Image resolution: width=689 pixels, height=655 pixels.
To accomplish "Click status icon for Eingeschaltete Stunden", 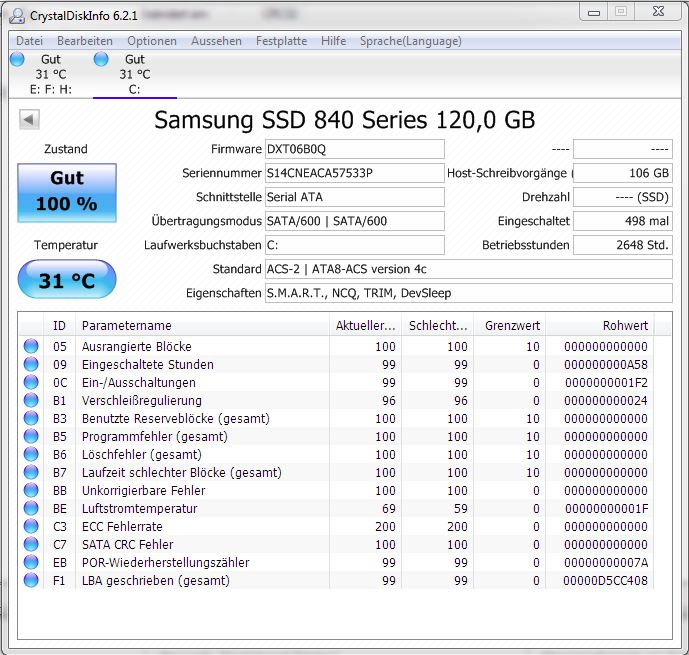I will (x=31, y=364).
